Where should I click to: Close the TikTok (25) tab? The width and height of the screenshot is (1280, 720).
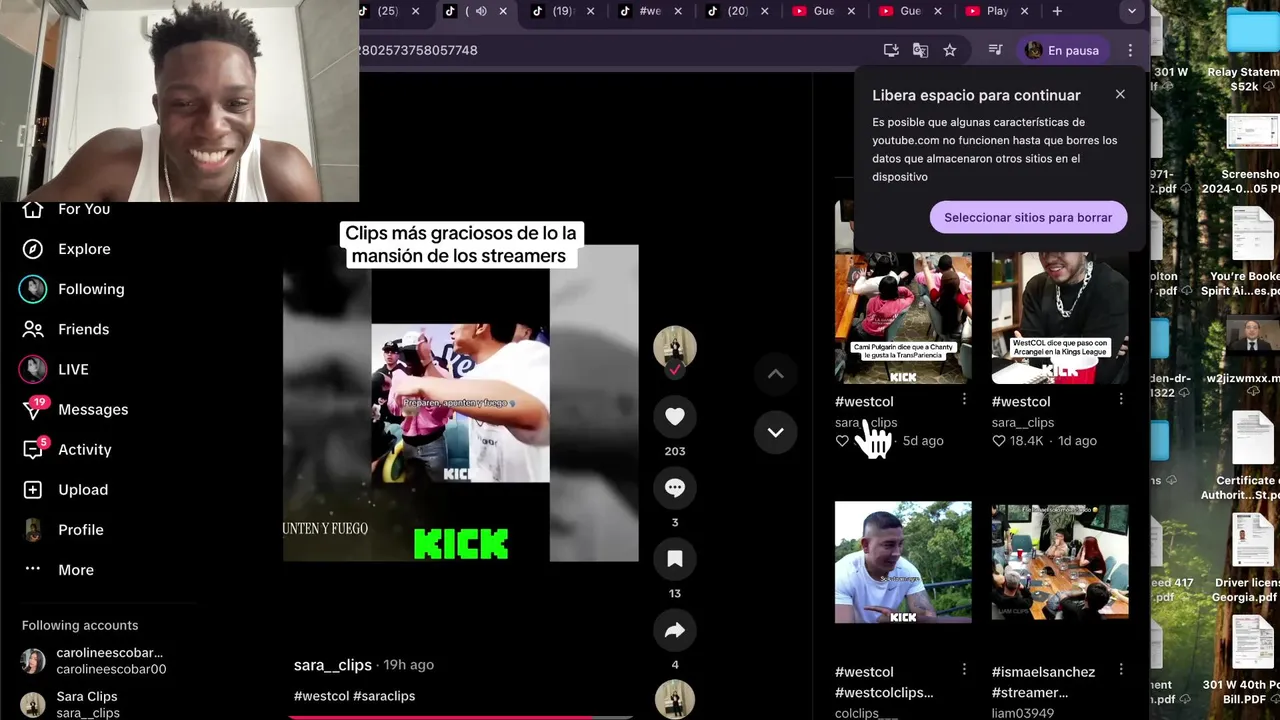click(x=416, y=11)
